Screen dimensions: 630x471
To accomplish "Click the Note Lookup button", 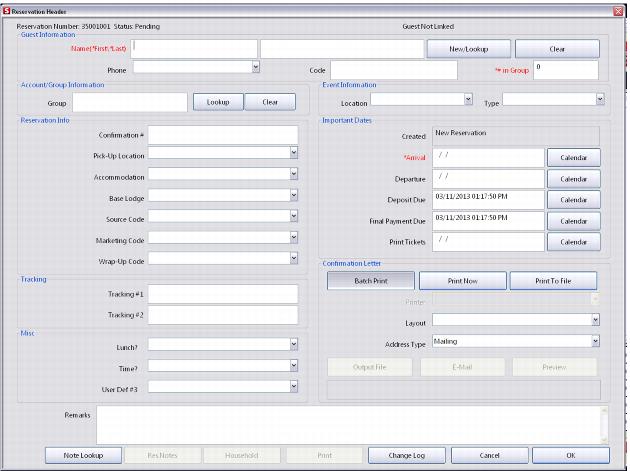I will [x=83, y=455].
